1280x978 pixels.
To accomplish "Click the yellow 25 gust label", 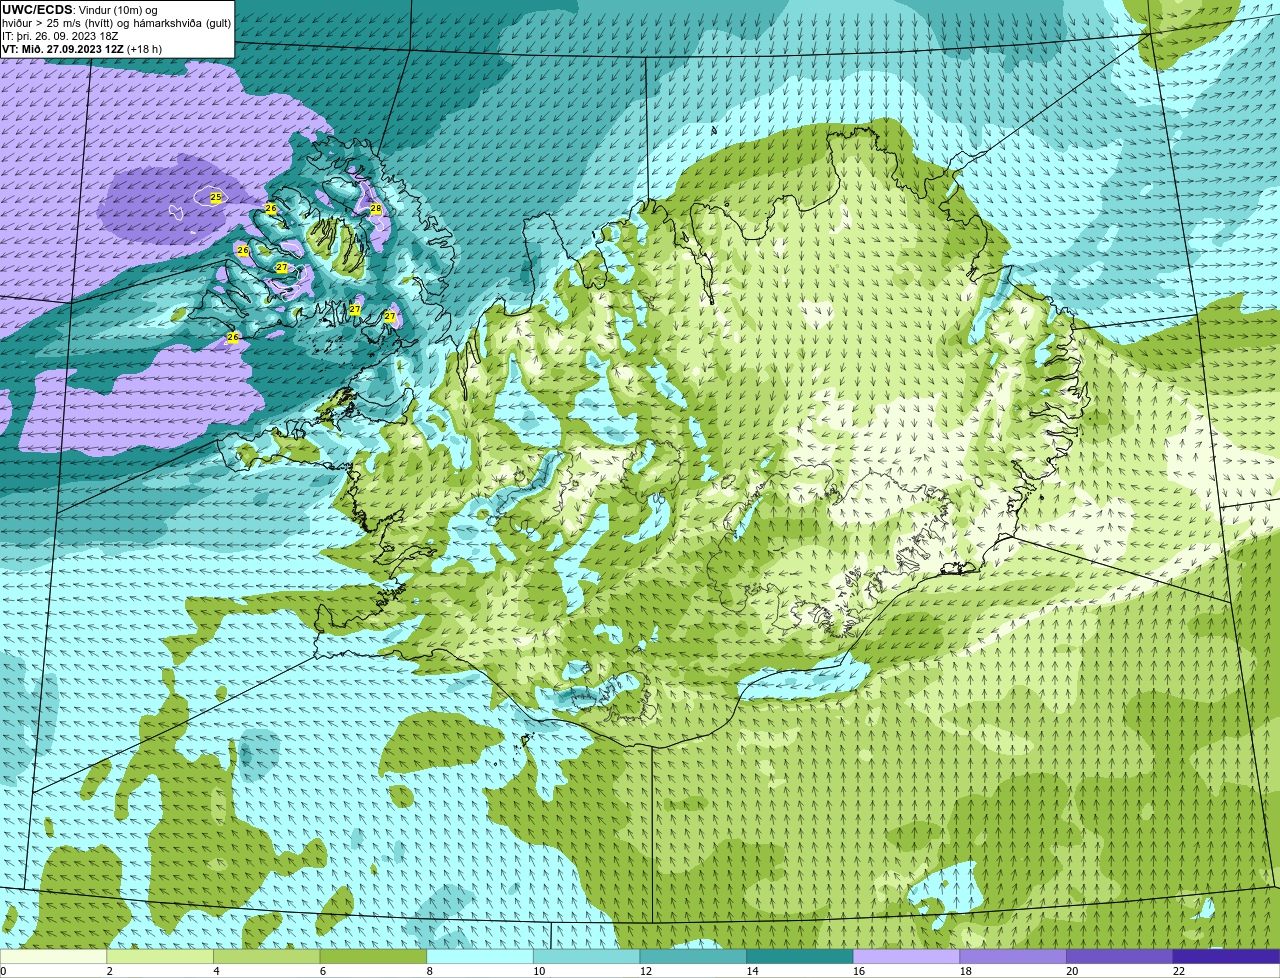I will 216,198.
